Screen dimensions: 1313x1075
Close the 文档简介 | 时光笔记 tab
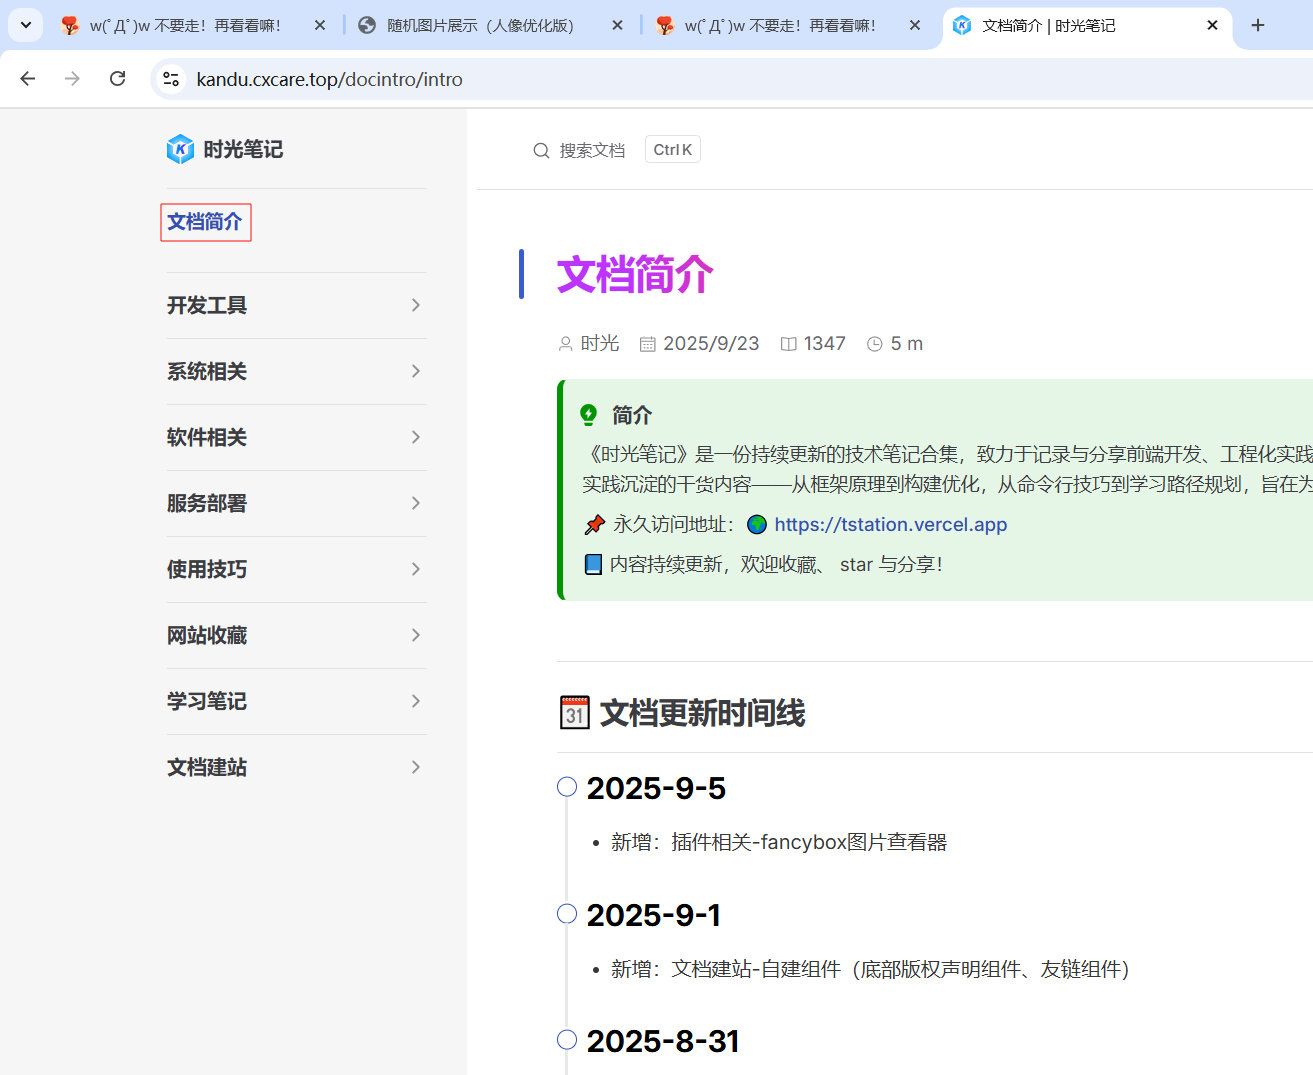[x=1212, y=25]
